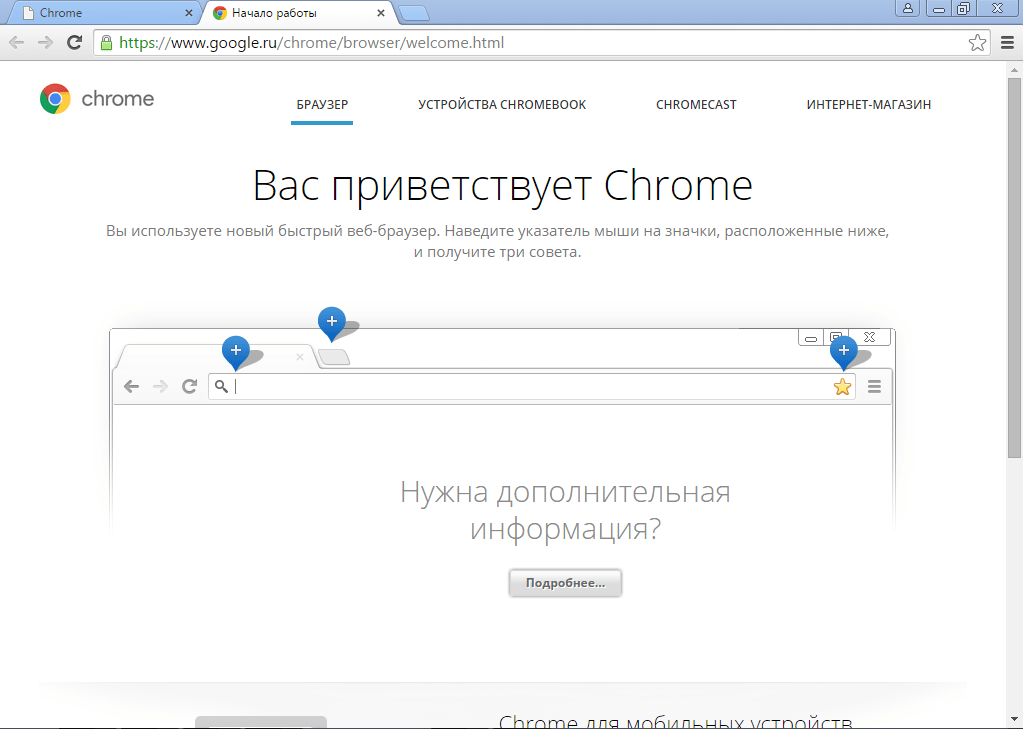Click the vertical scrollbar thumb

tap(1015, 268)
